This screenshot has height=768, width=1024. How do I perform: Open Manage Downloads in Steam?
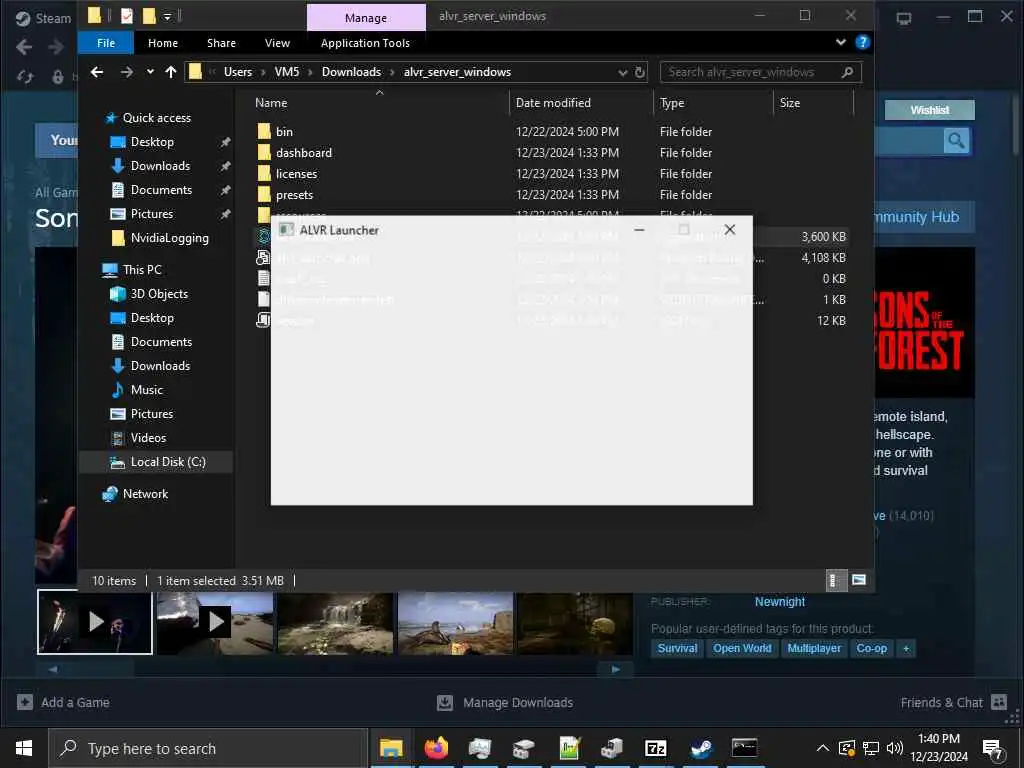(505, 703)
